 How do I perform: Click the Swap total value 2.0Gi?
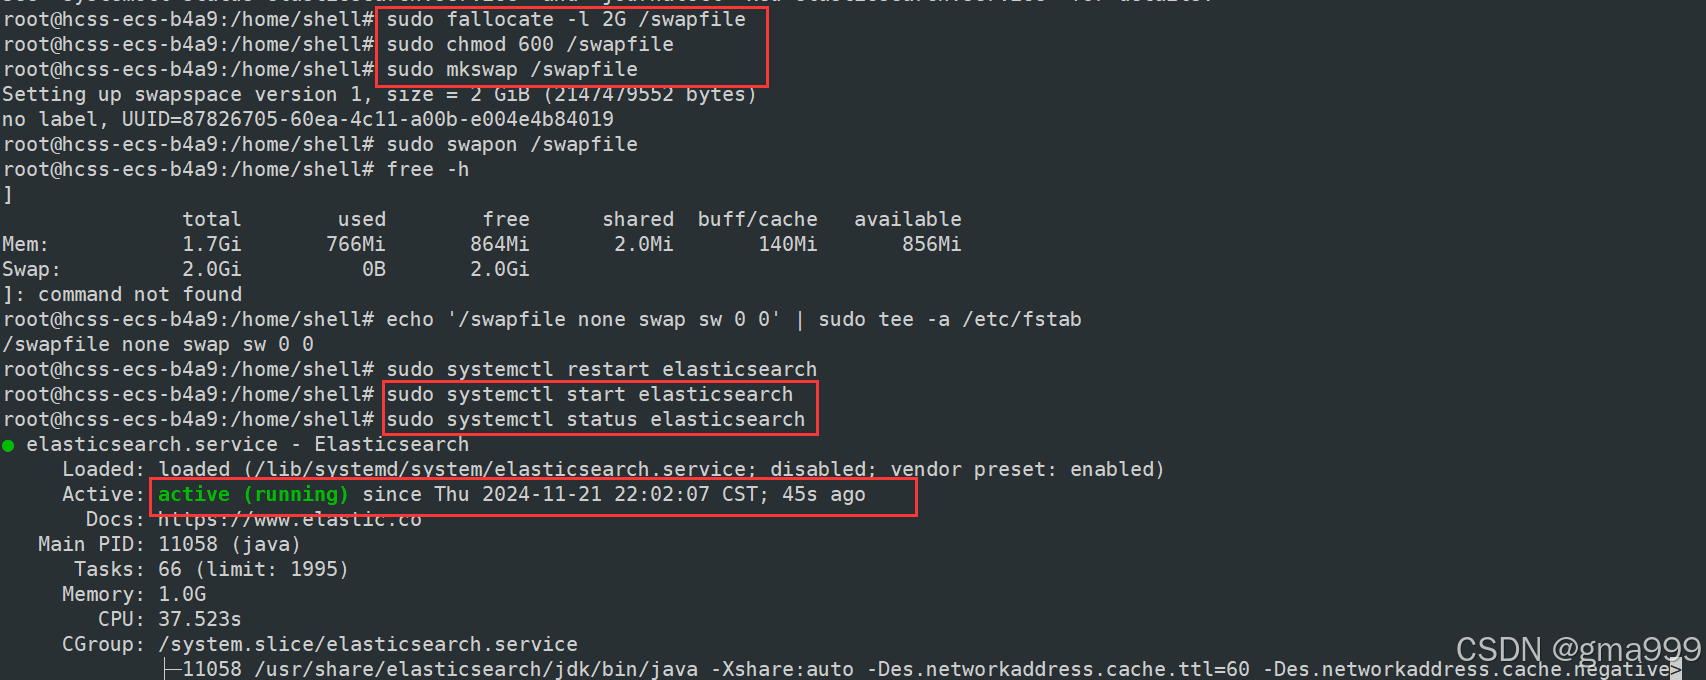tap(212, 269)
